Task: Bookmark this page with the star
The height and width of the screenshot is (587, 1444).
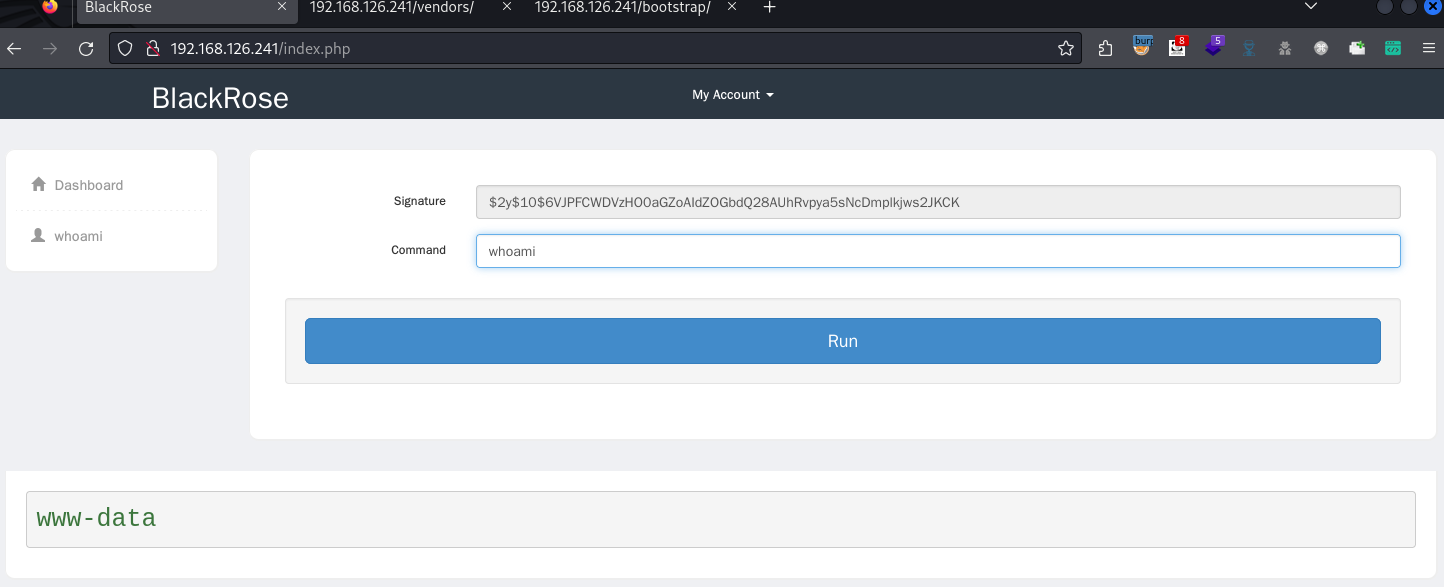Action: click(x=1066, y=48)
